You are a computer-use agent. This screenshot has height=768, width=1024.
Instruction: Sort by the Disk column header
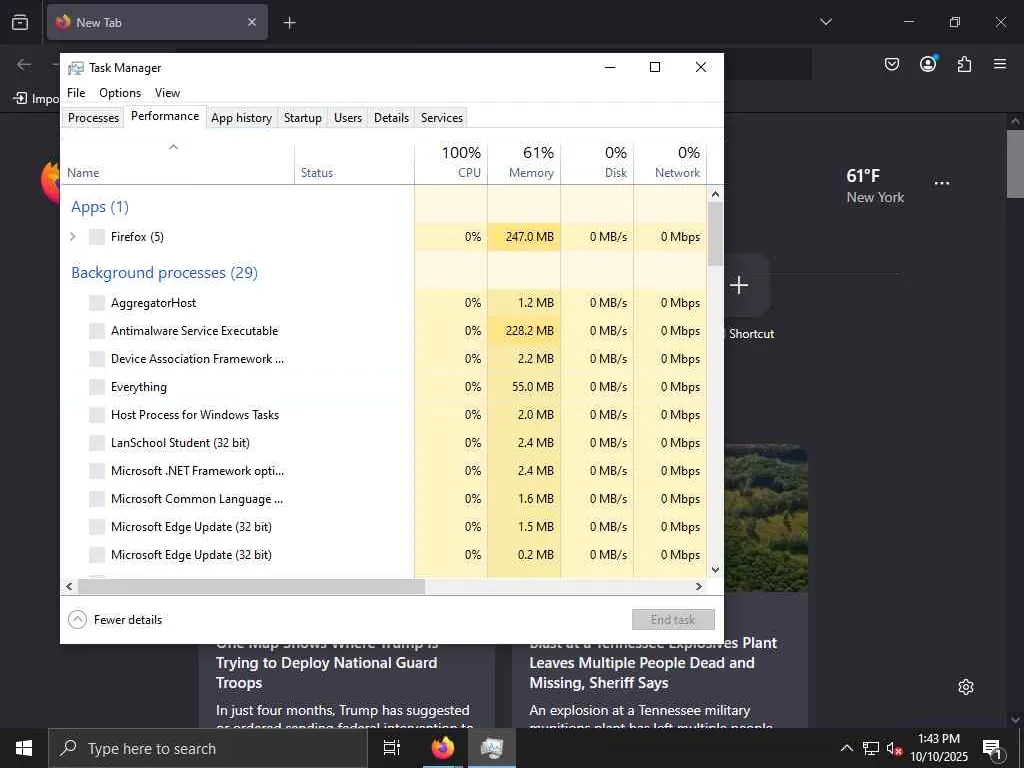[x=597, y=162]
